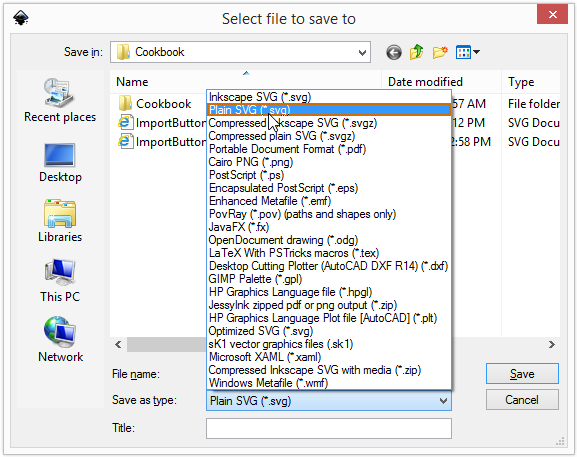
Task: Open Libraries in sidebar
Action: [x=60, y=221]
